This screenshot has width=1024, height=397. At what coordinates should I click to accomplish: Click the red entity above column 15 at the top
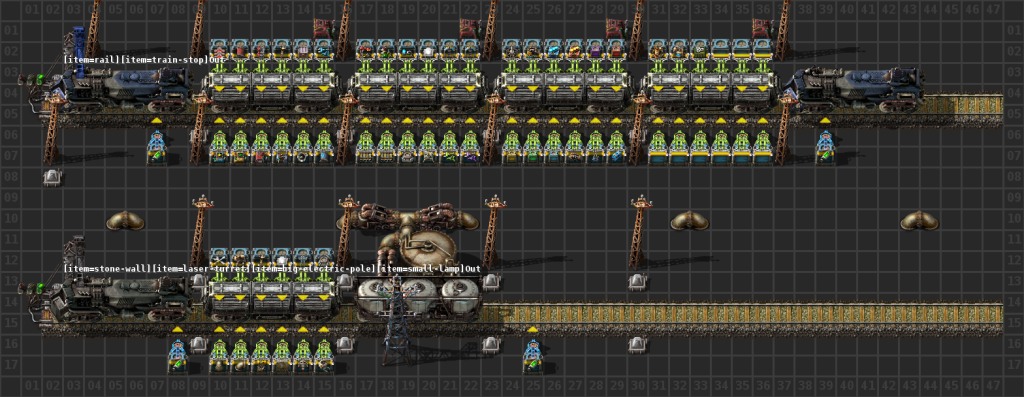[x=324, y=28]
